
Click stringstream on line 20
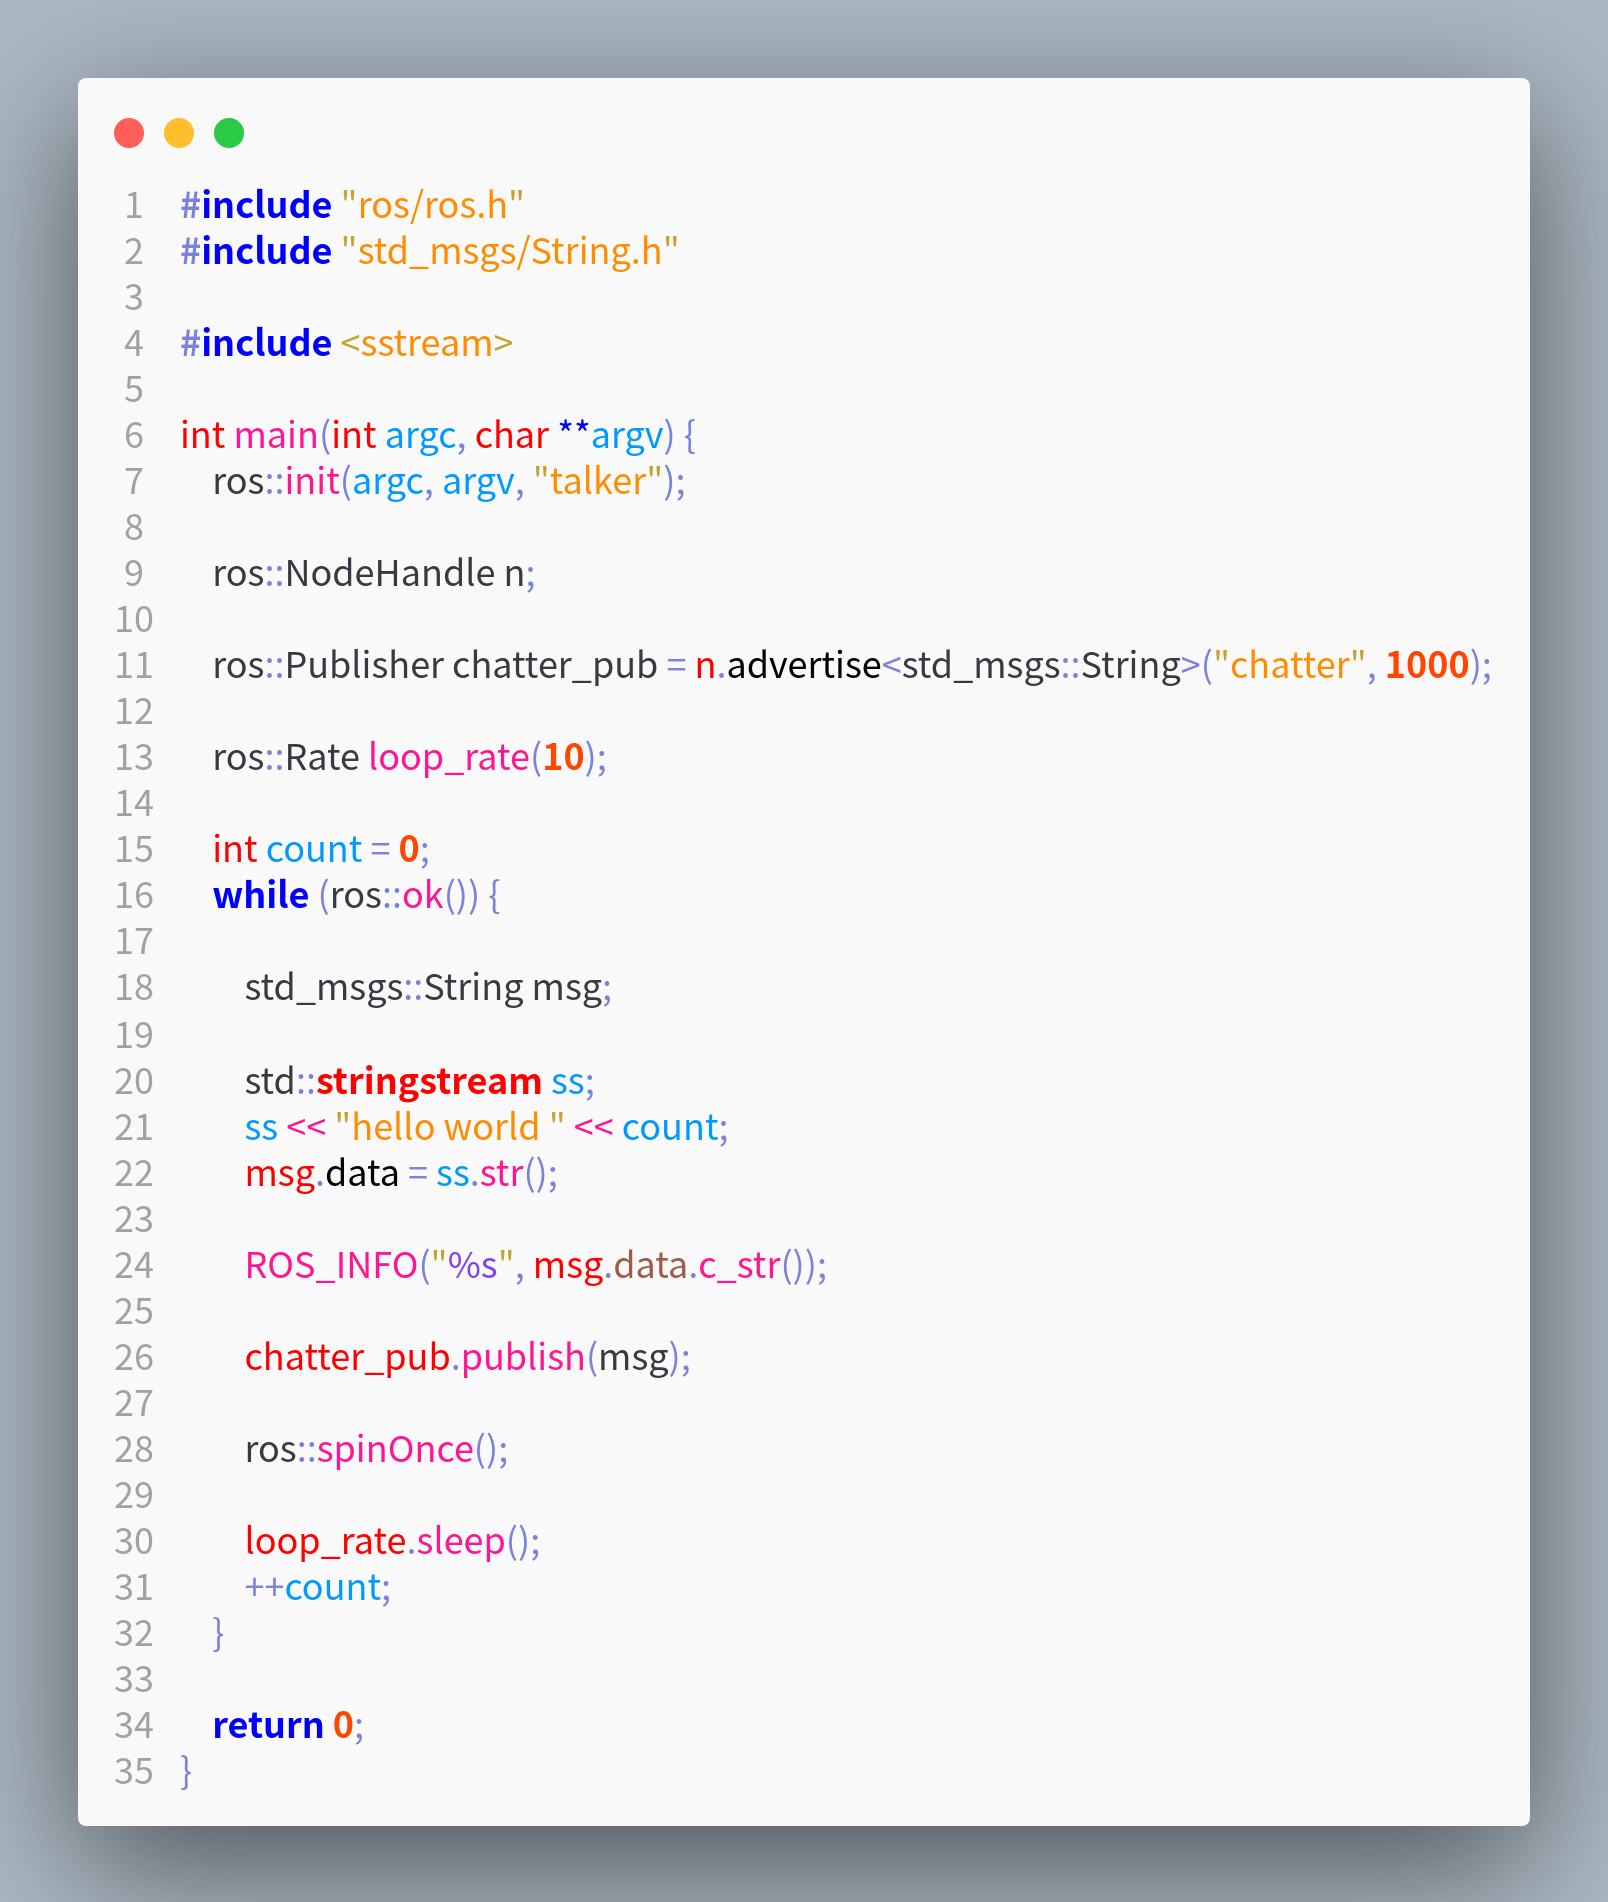[429, 1083]
